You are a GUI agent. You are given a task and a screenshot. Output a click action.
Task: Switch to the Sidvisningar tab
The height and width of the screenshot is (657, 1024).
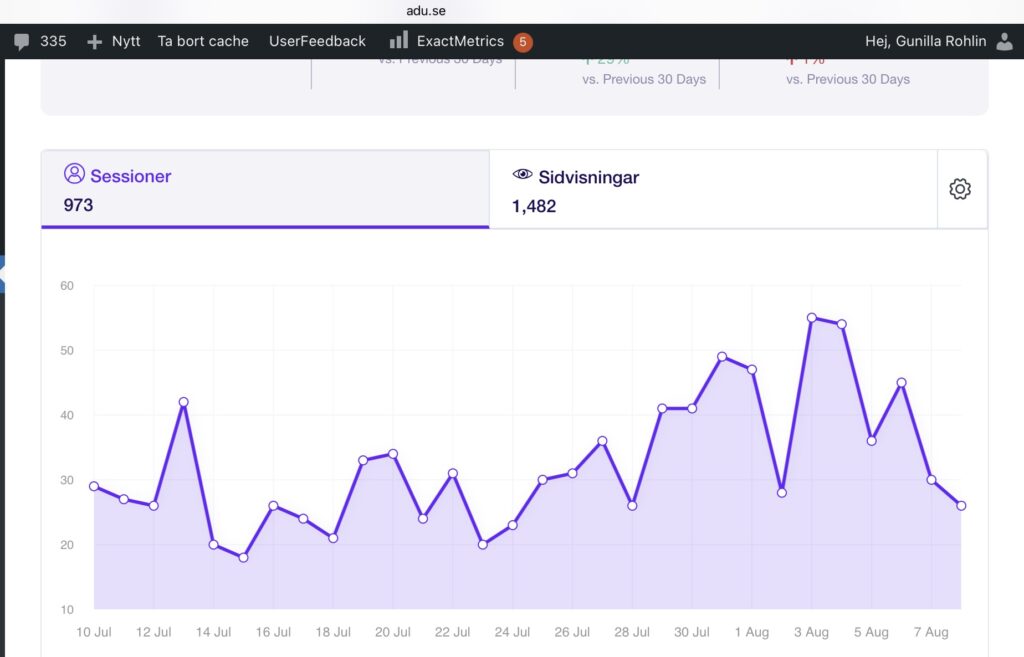(x=713, y=189)
